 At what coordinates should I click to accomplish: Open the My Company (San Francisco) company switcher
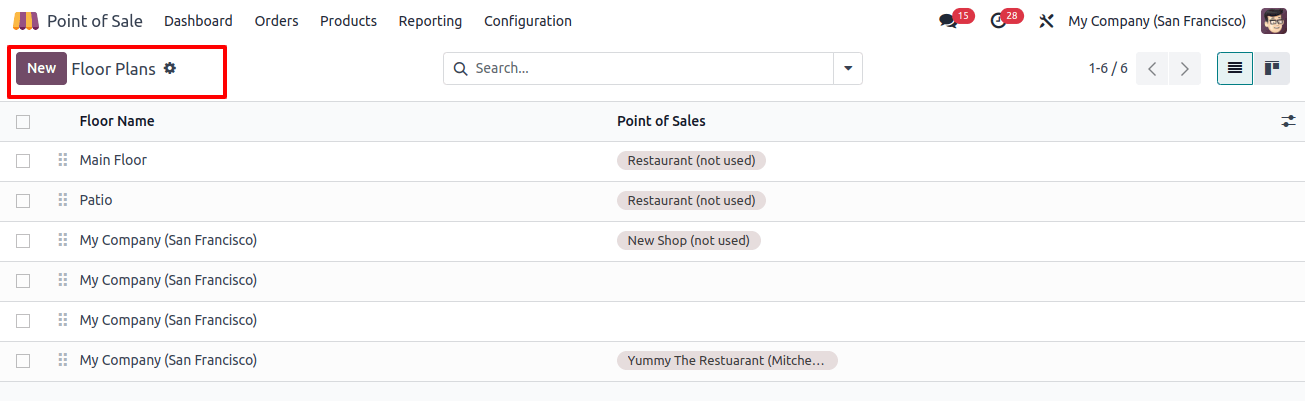point(1157,21)
